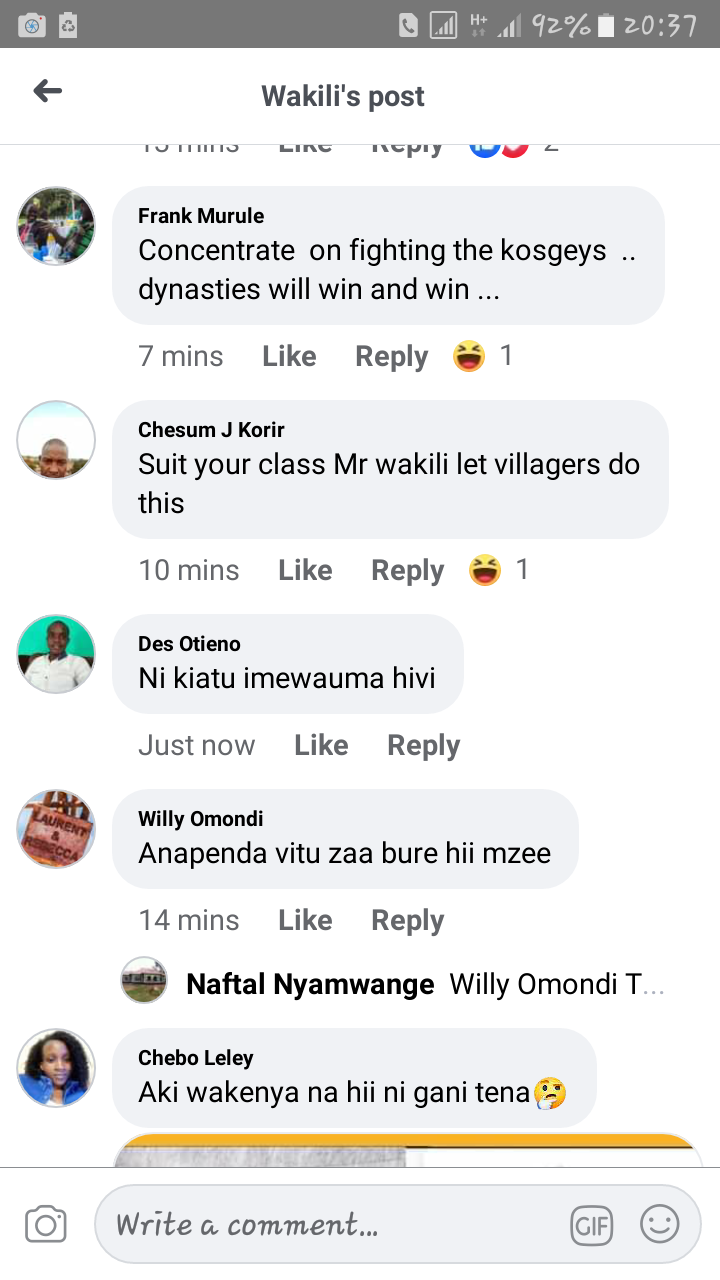
Task: Open the image attached to Chebo Leley's comment
Action: point(408,1150)
